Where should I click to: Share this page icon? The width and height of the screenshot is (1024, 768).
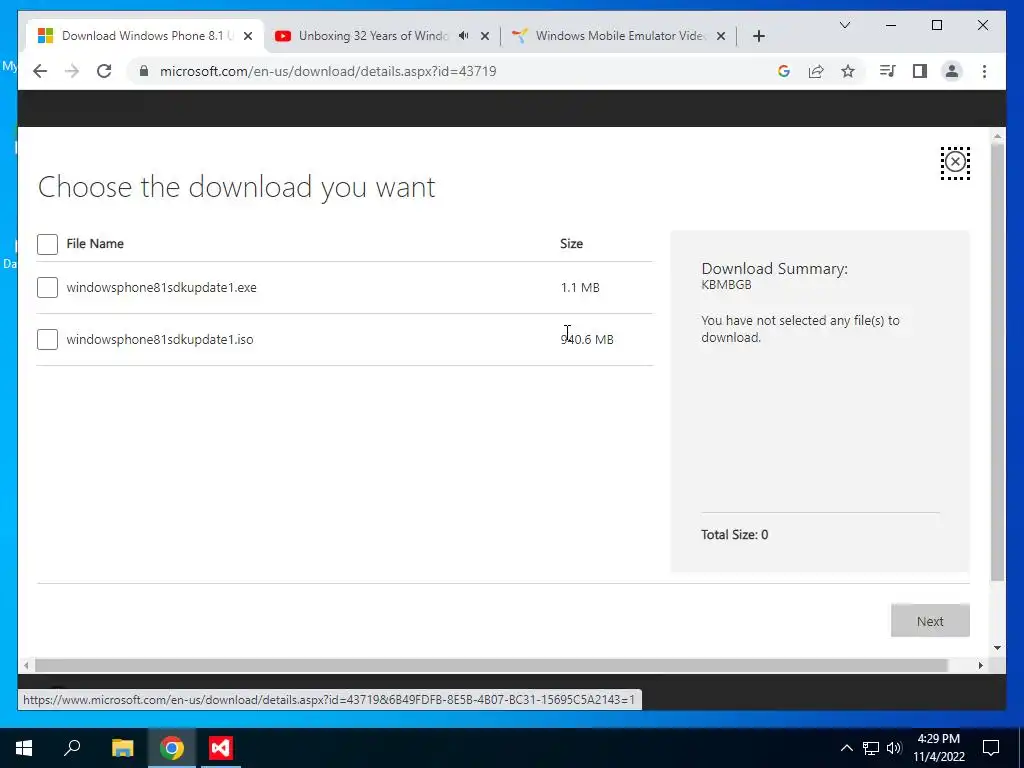[x=816, y=71]
